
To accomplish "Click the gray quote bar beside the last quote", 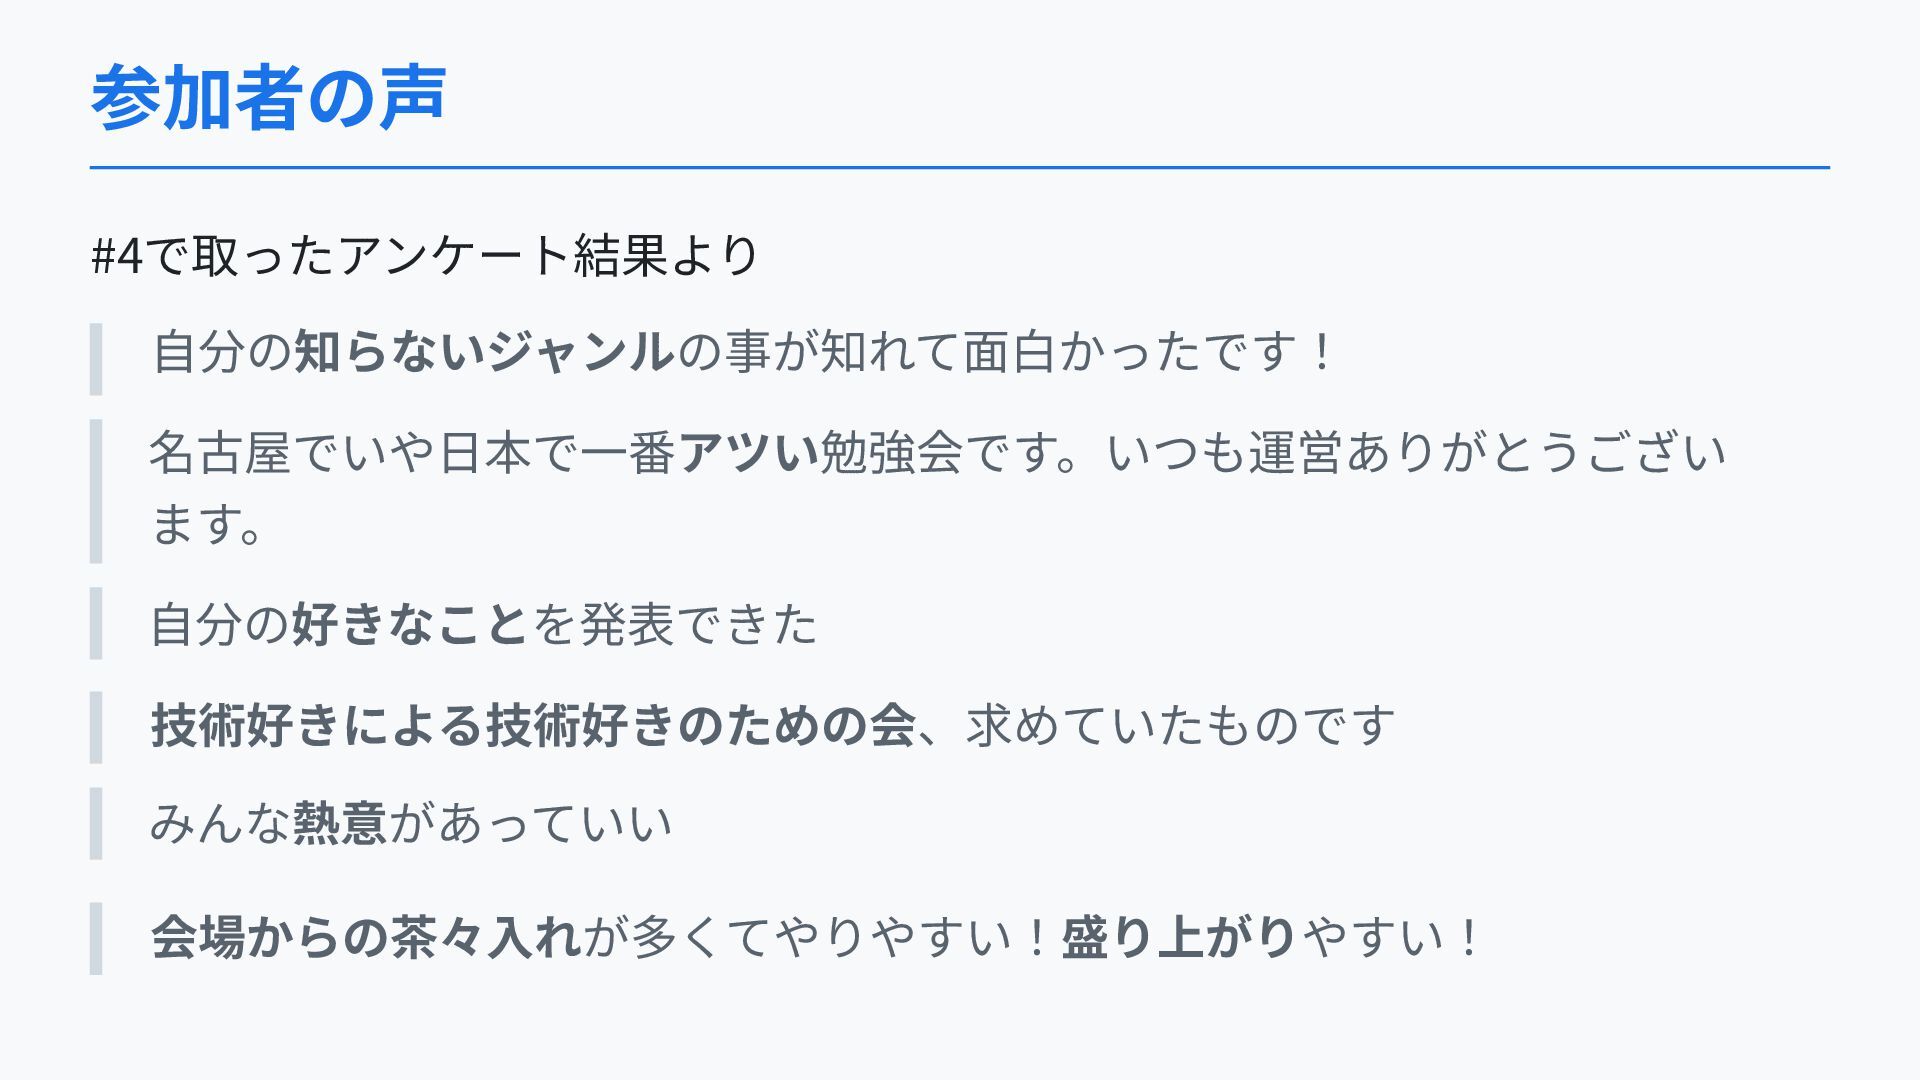I will 96,938.
